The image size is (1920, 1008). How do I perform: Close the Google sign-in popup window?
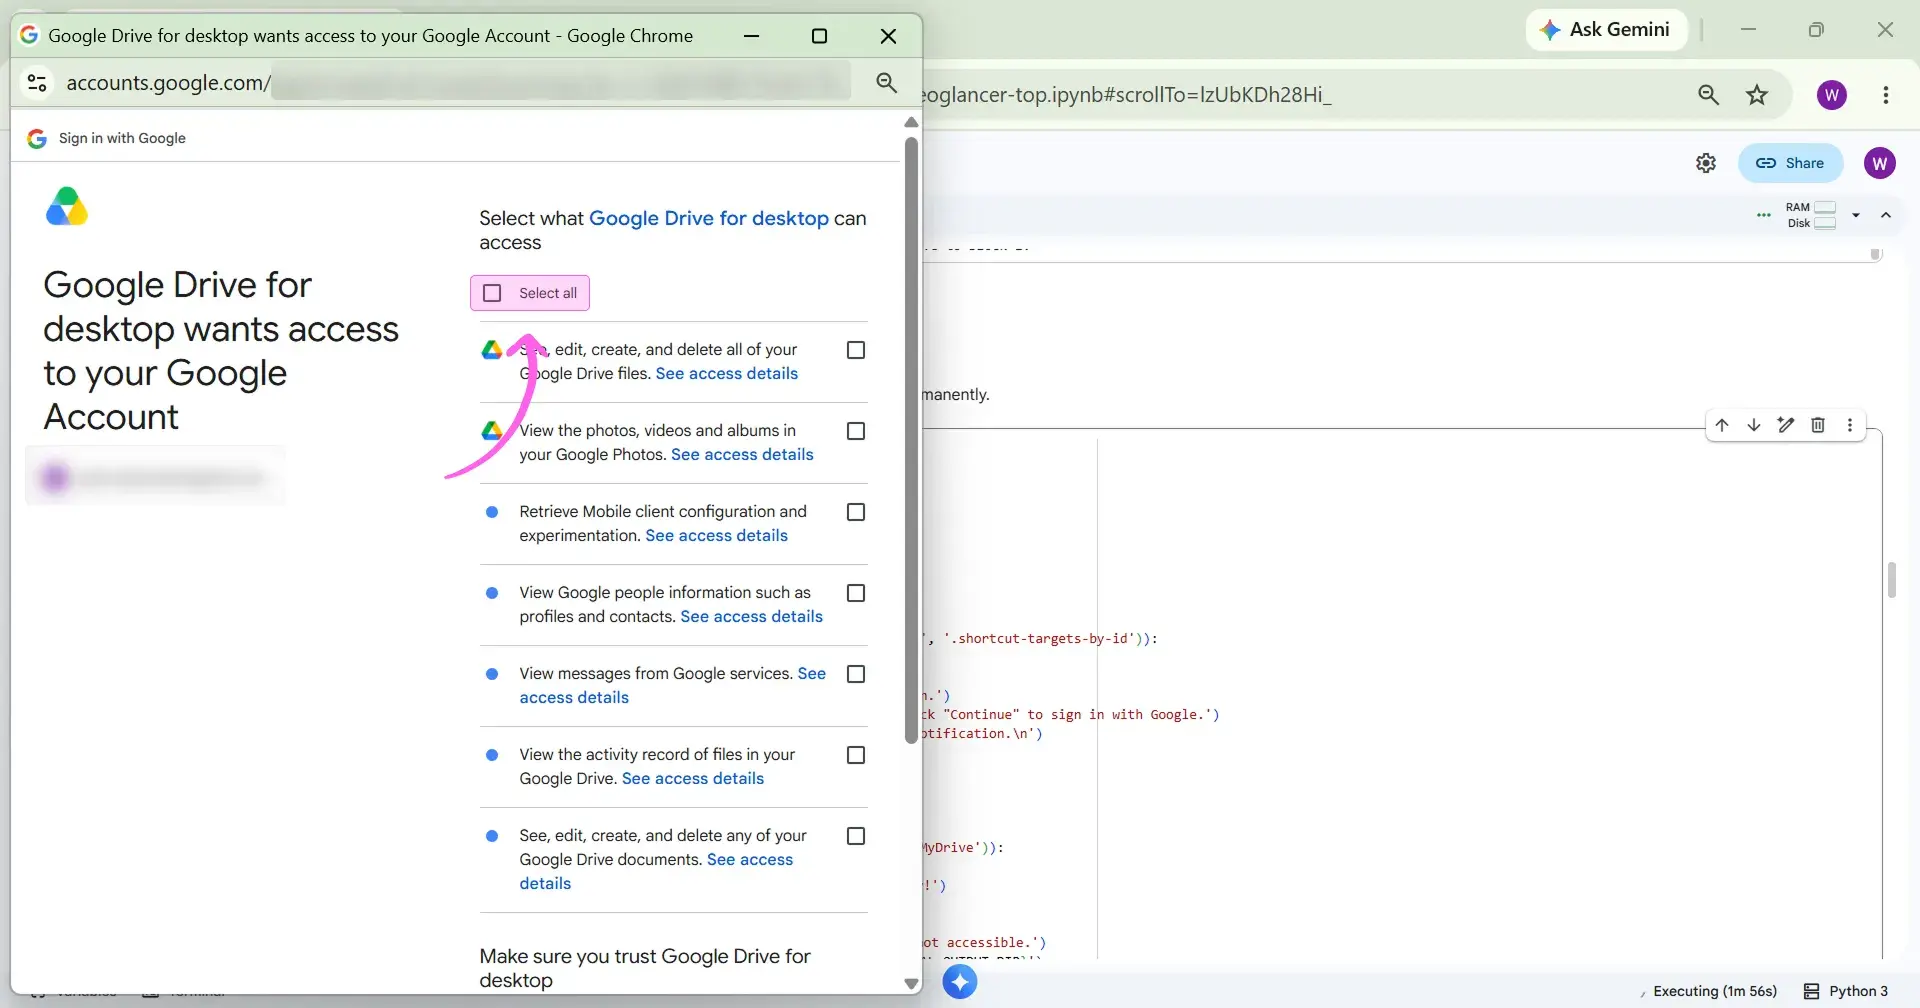click(888, 36)
